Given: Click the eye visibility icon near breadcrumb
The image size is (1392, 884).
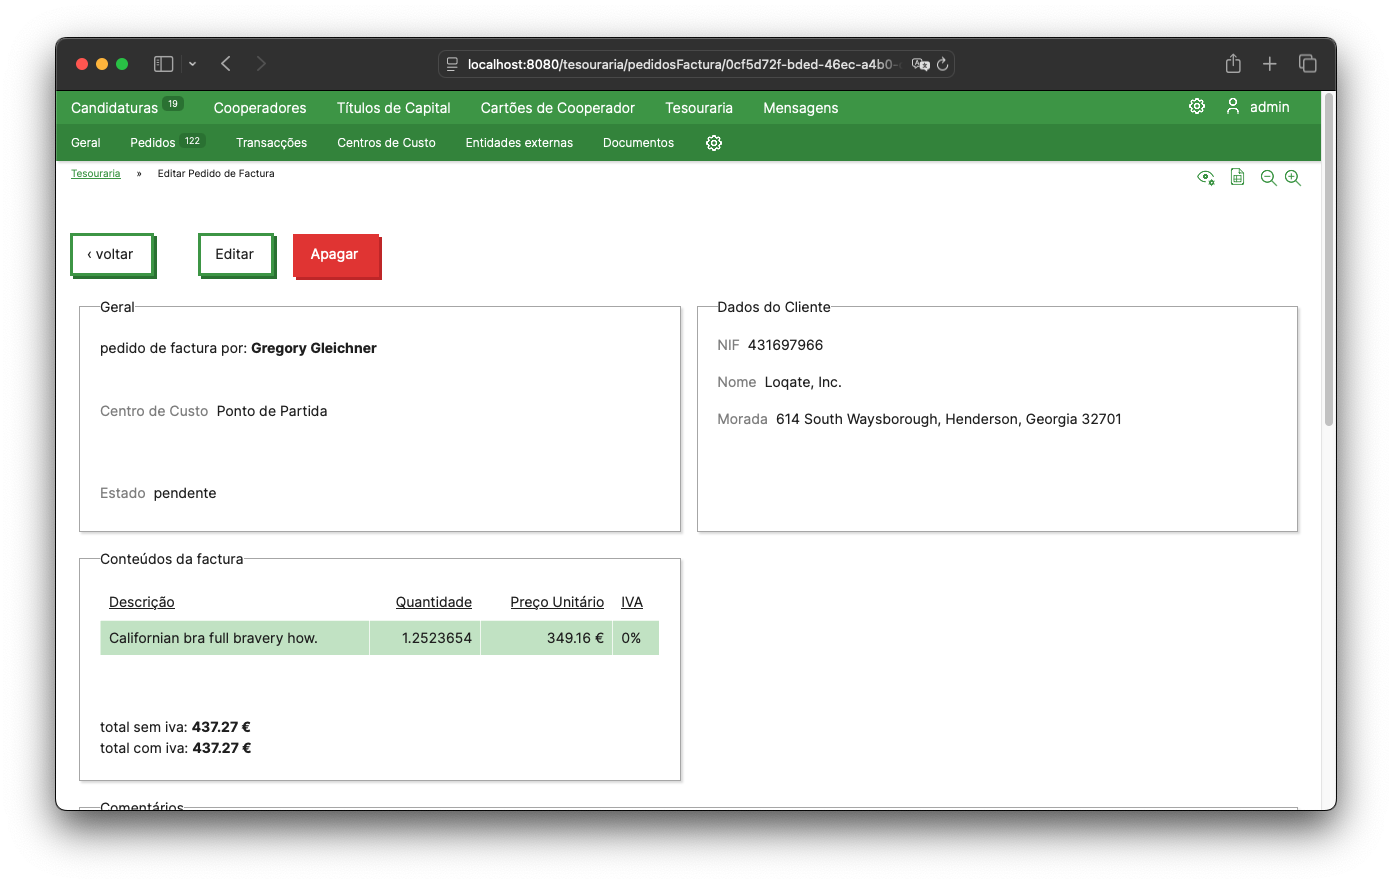Looking at the screenshot, I should coord(1206,178).
